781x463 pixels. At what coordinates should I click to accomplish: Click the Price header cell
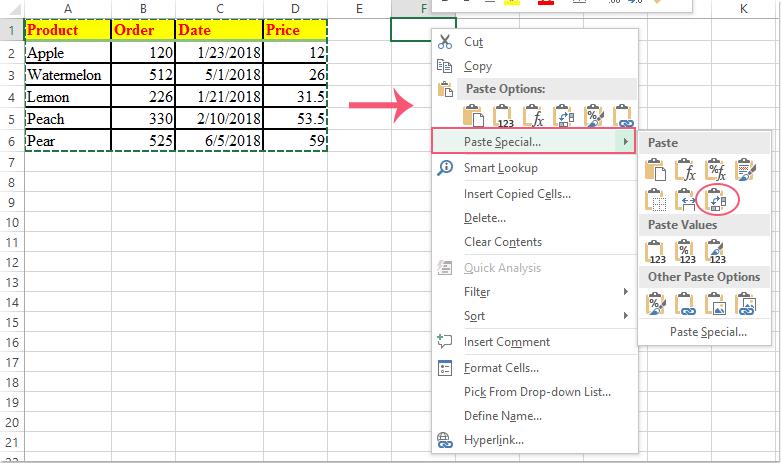[295, 30]
